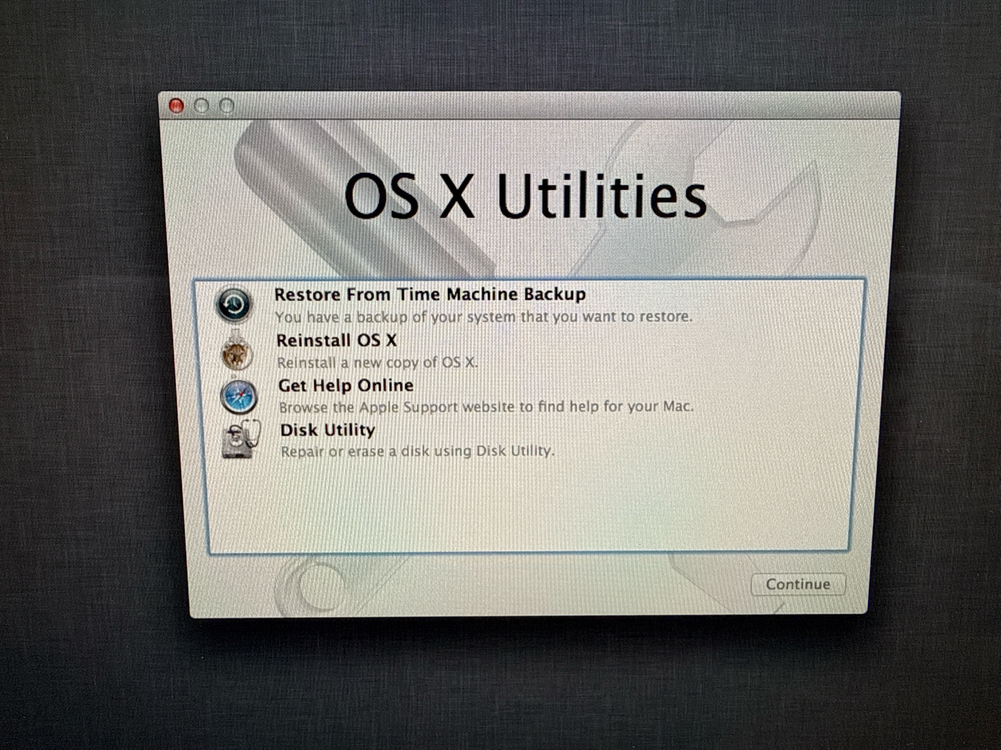Click the empty window title bar
The width and height of the screenshot is (1001, 750).
[x=560, y=105]
